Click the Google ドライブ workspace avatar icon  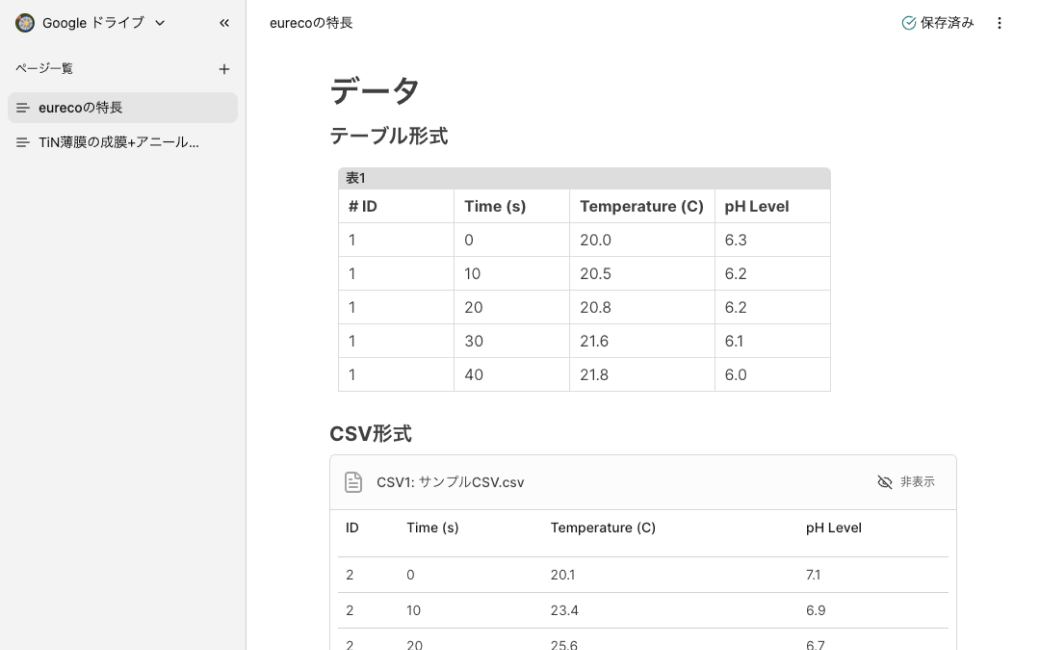coord(25,23)
